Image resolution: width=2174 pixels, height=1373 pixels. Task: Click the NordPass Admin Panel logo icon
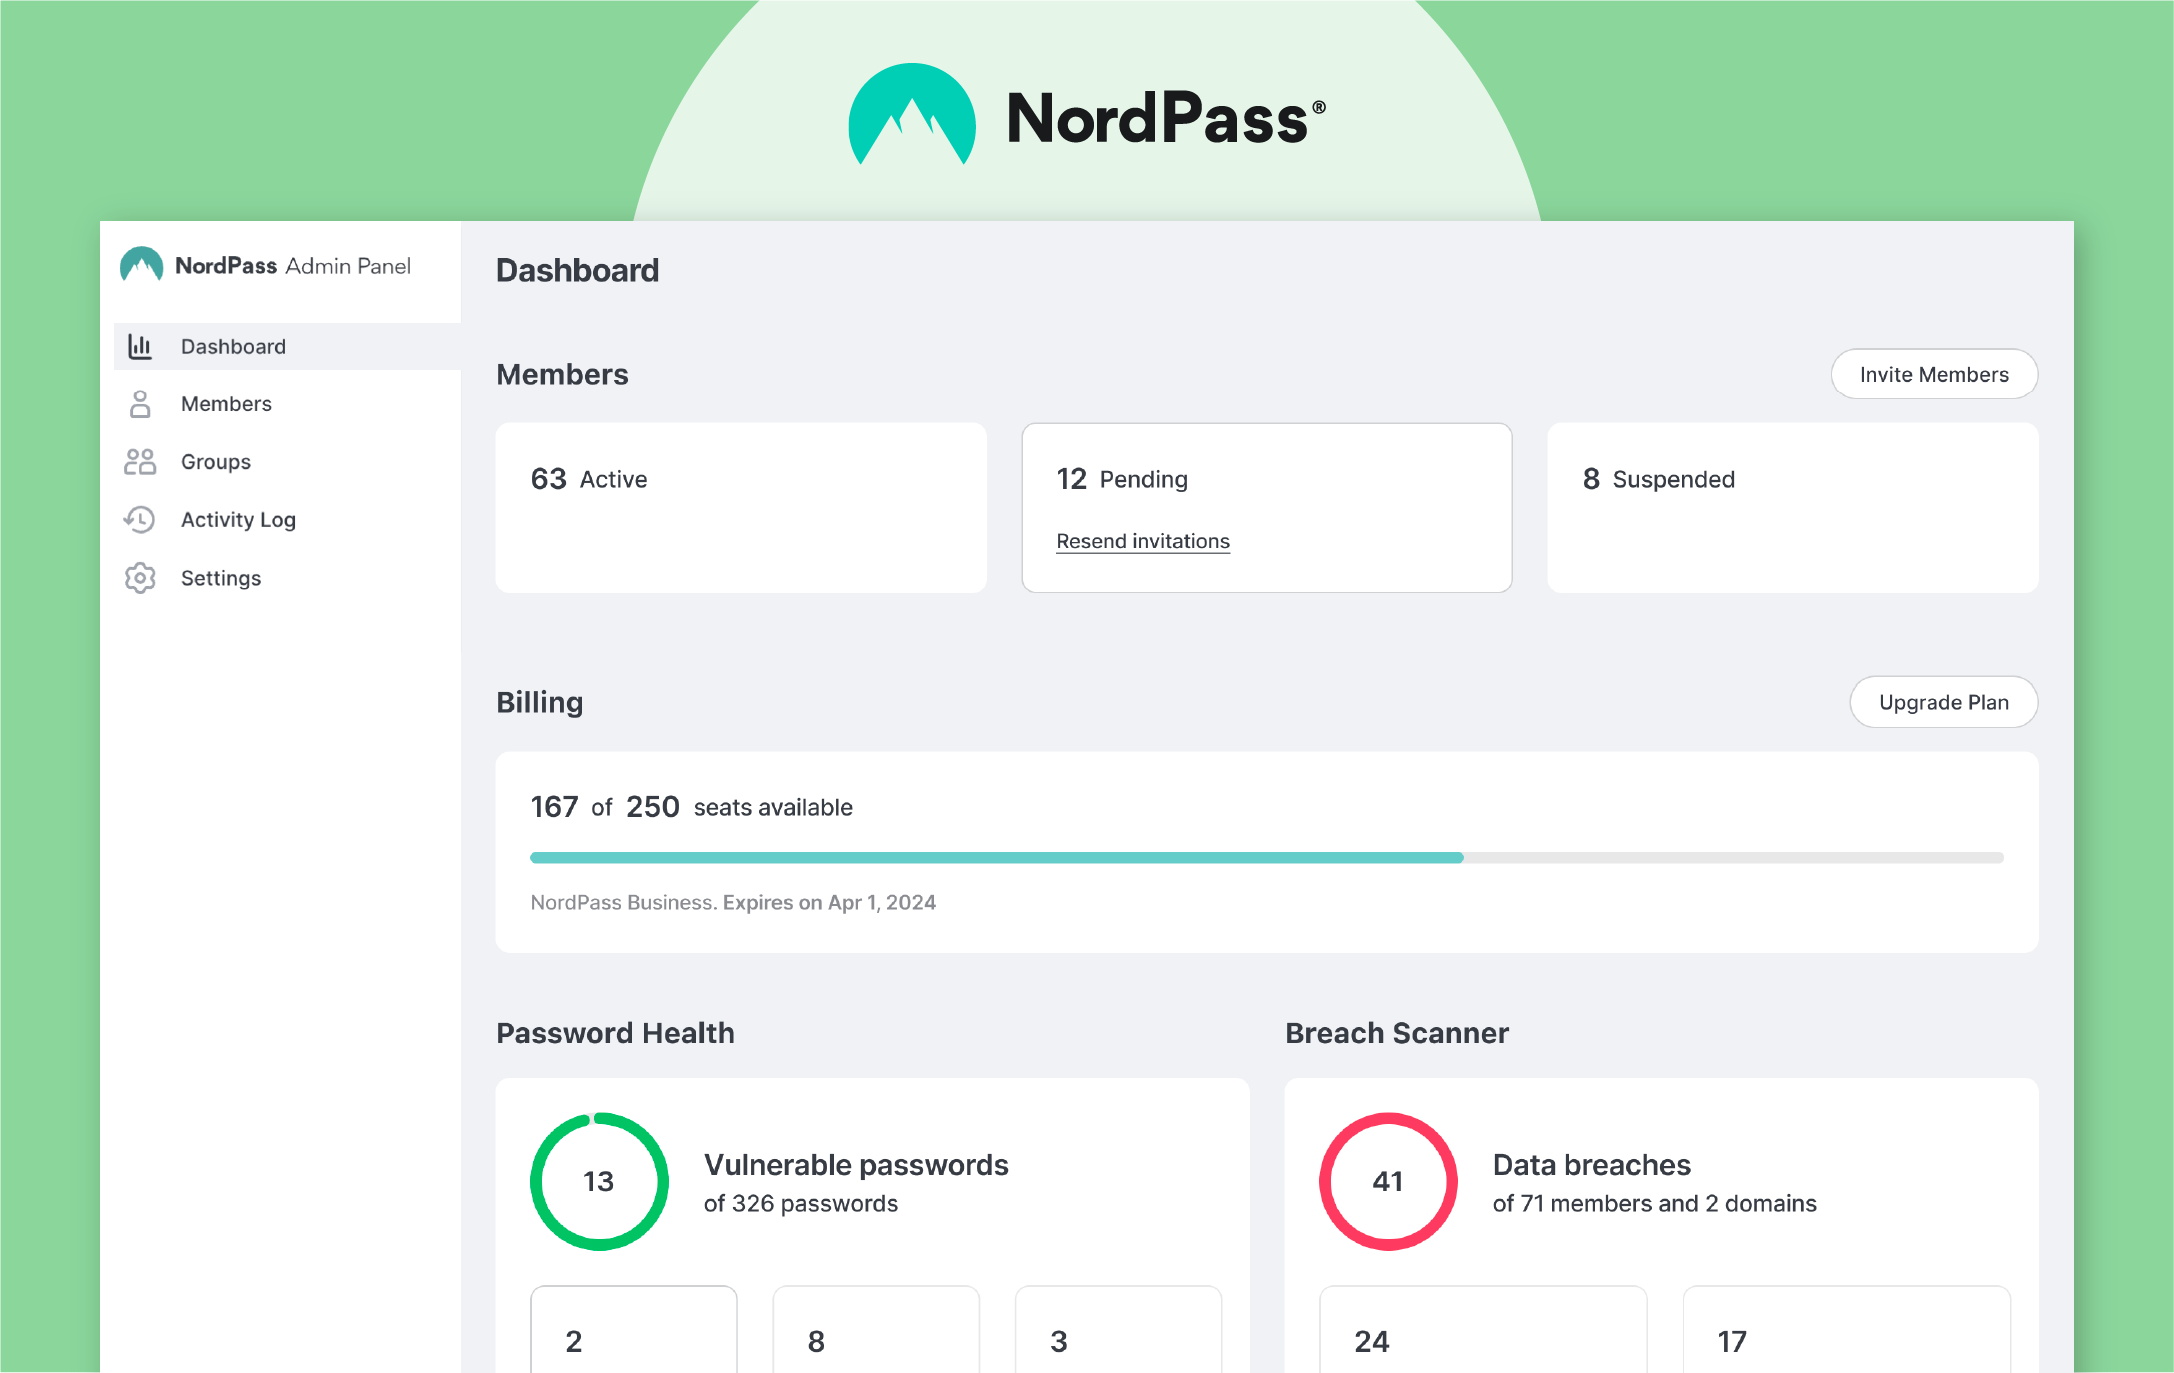coord(141,265)
